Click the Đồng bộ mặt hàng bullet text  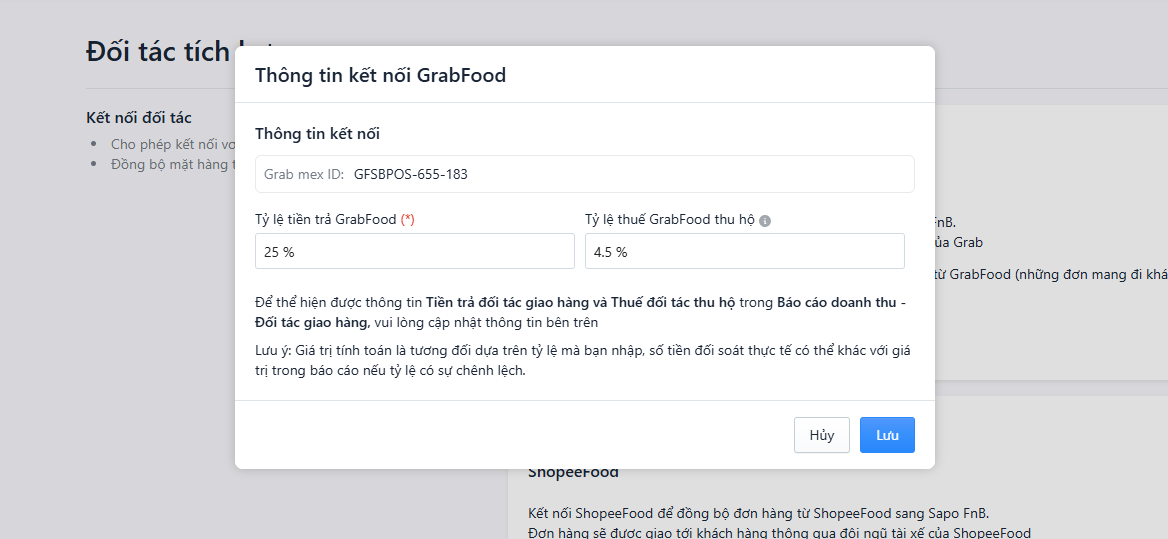173,164
